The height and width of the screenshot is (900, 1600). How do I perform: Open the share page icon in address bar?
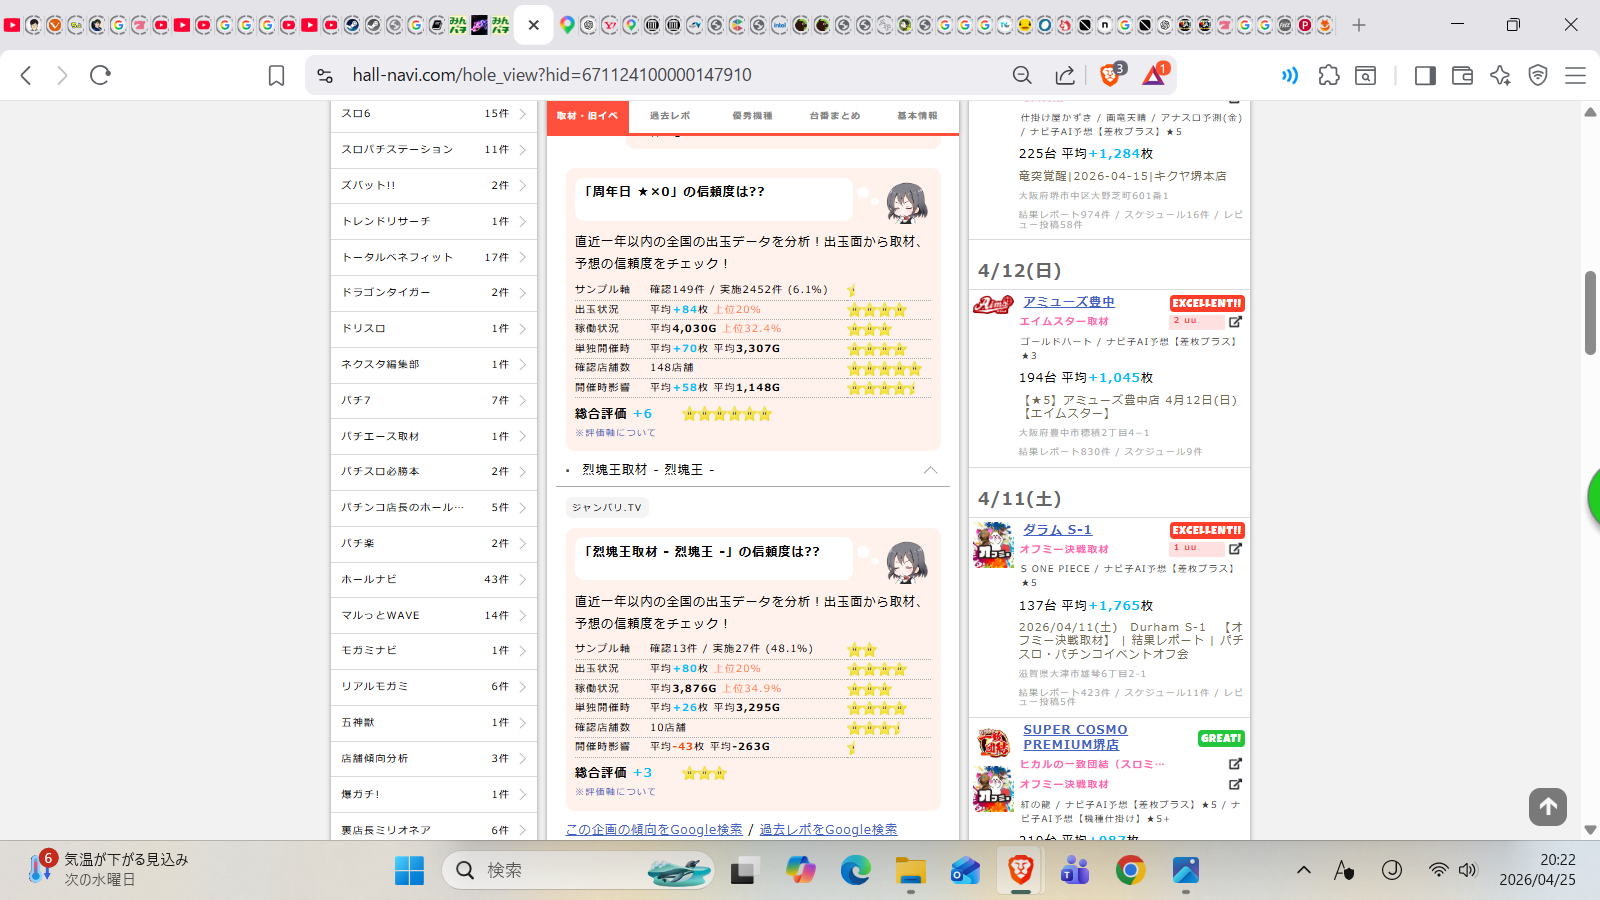[x=1065, y=75]
